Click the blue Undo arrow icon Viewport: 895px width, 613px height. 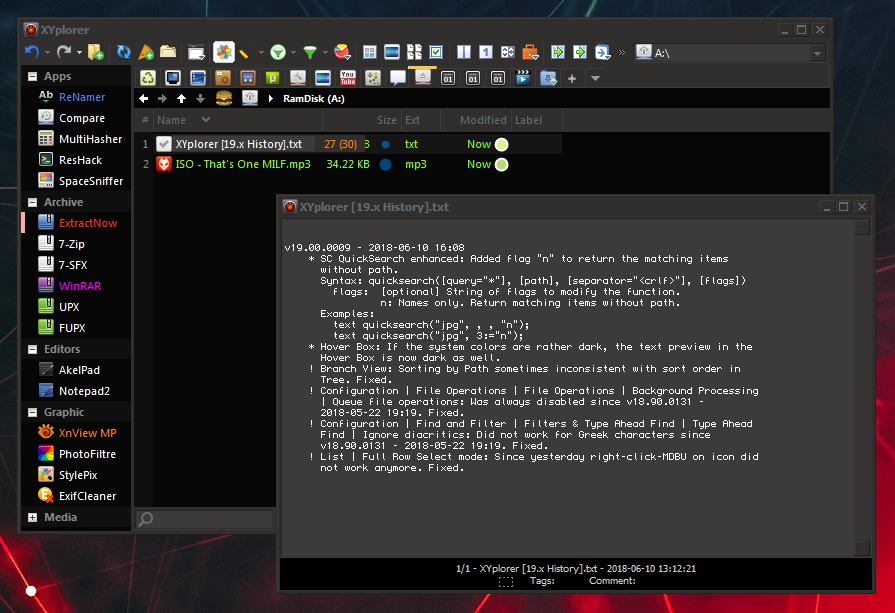(32, 52)
